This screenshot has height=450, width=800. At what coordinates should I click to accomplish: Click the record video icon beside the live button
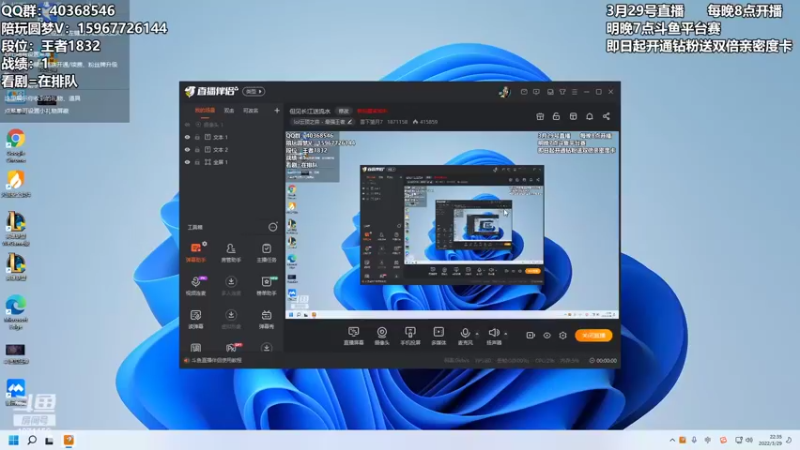click(530, 335)
